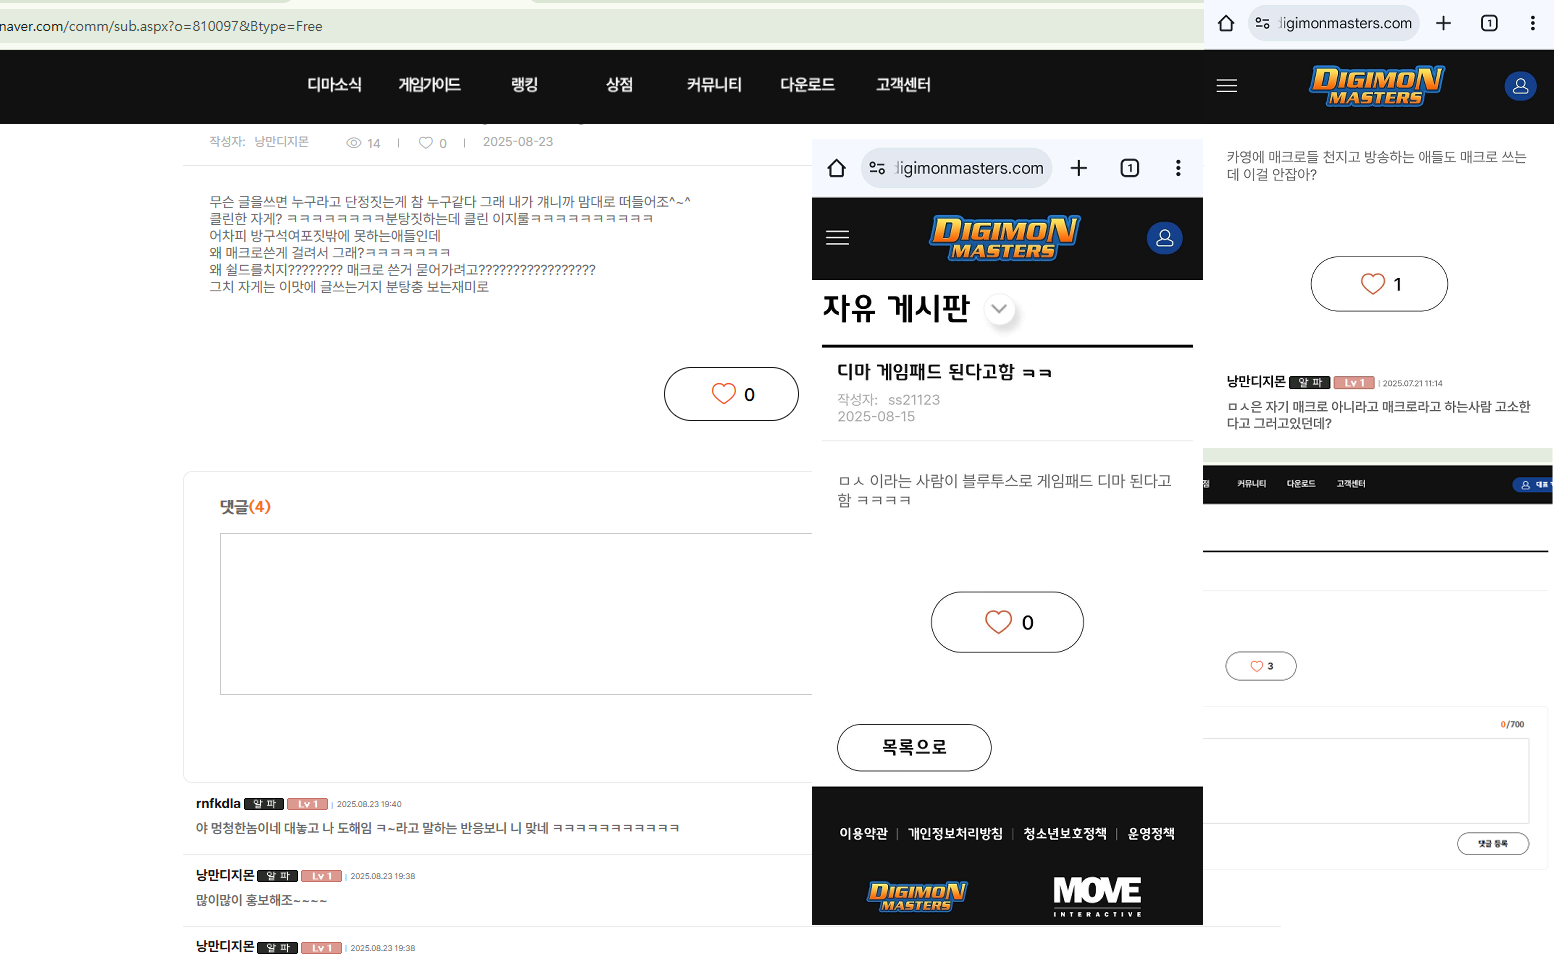Open the 디마소식 navigation menu
The width and height of the screenshot is (1554, 964).
[x=334, y=85]
